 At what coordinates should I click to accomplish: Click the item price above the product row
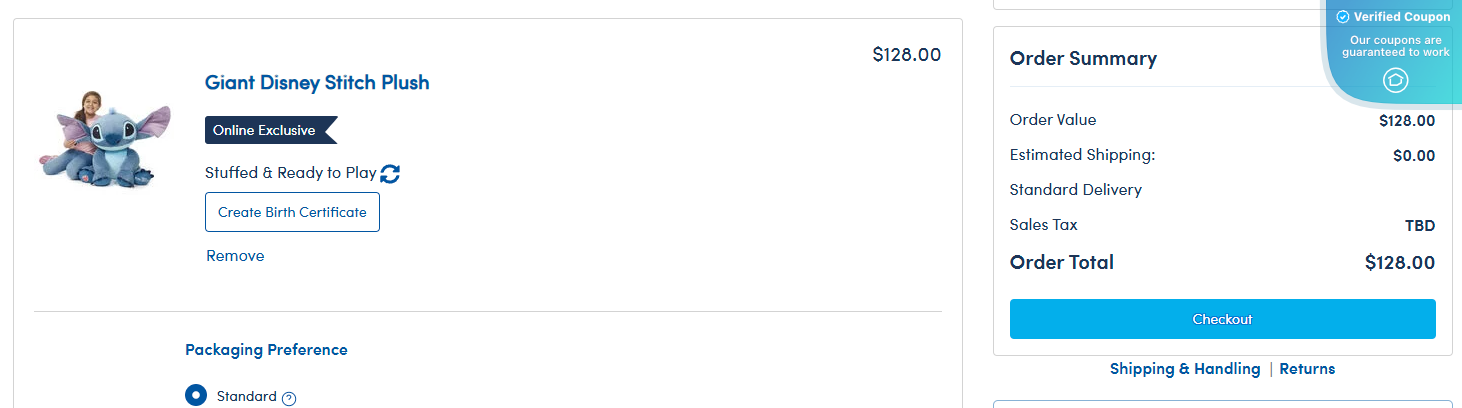906,54
